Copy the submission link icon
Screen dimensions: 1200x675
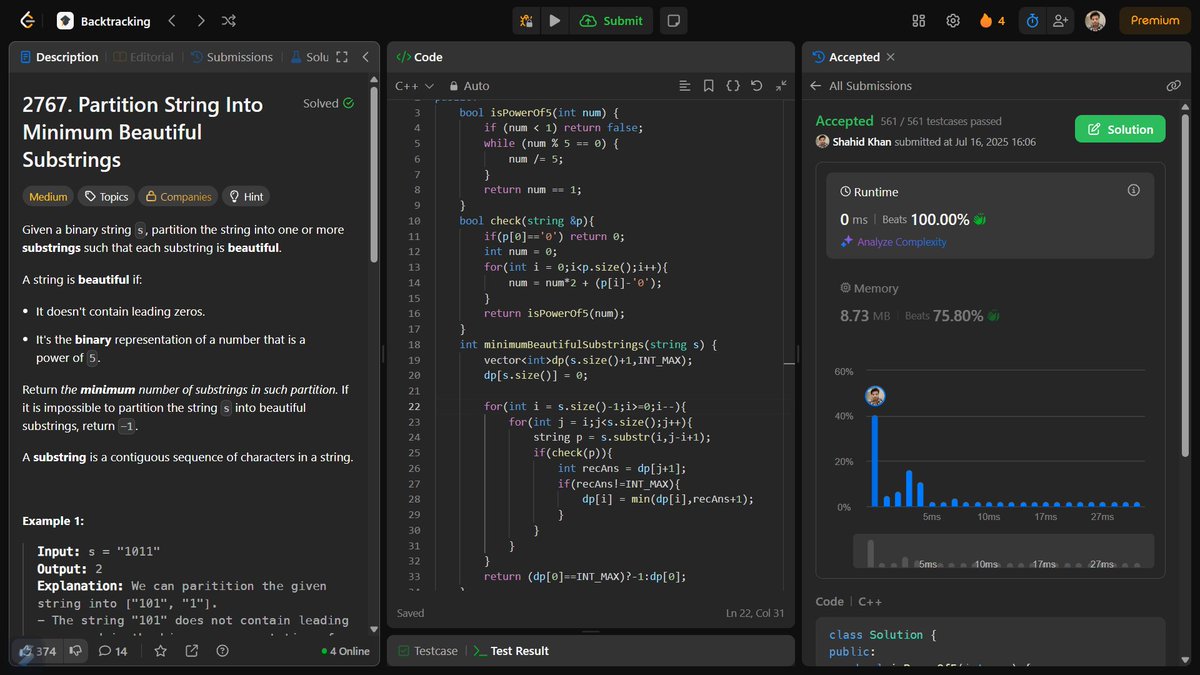point(1173,86)
